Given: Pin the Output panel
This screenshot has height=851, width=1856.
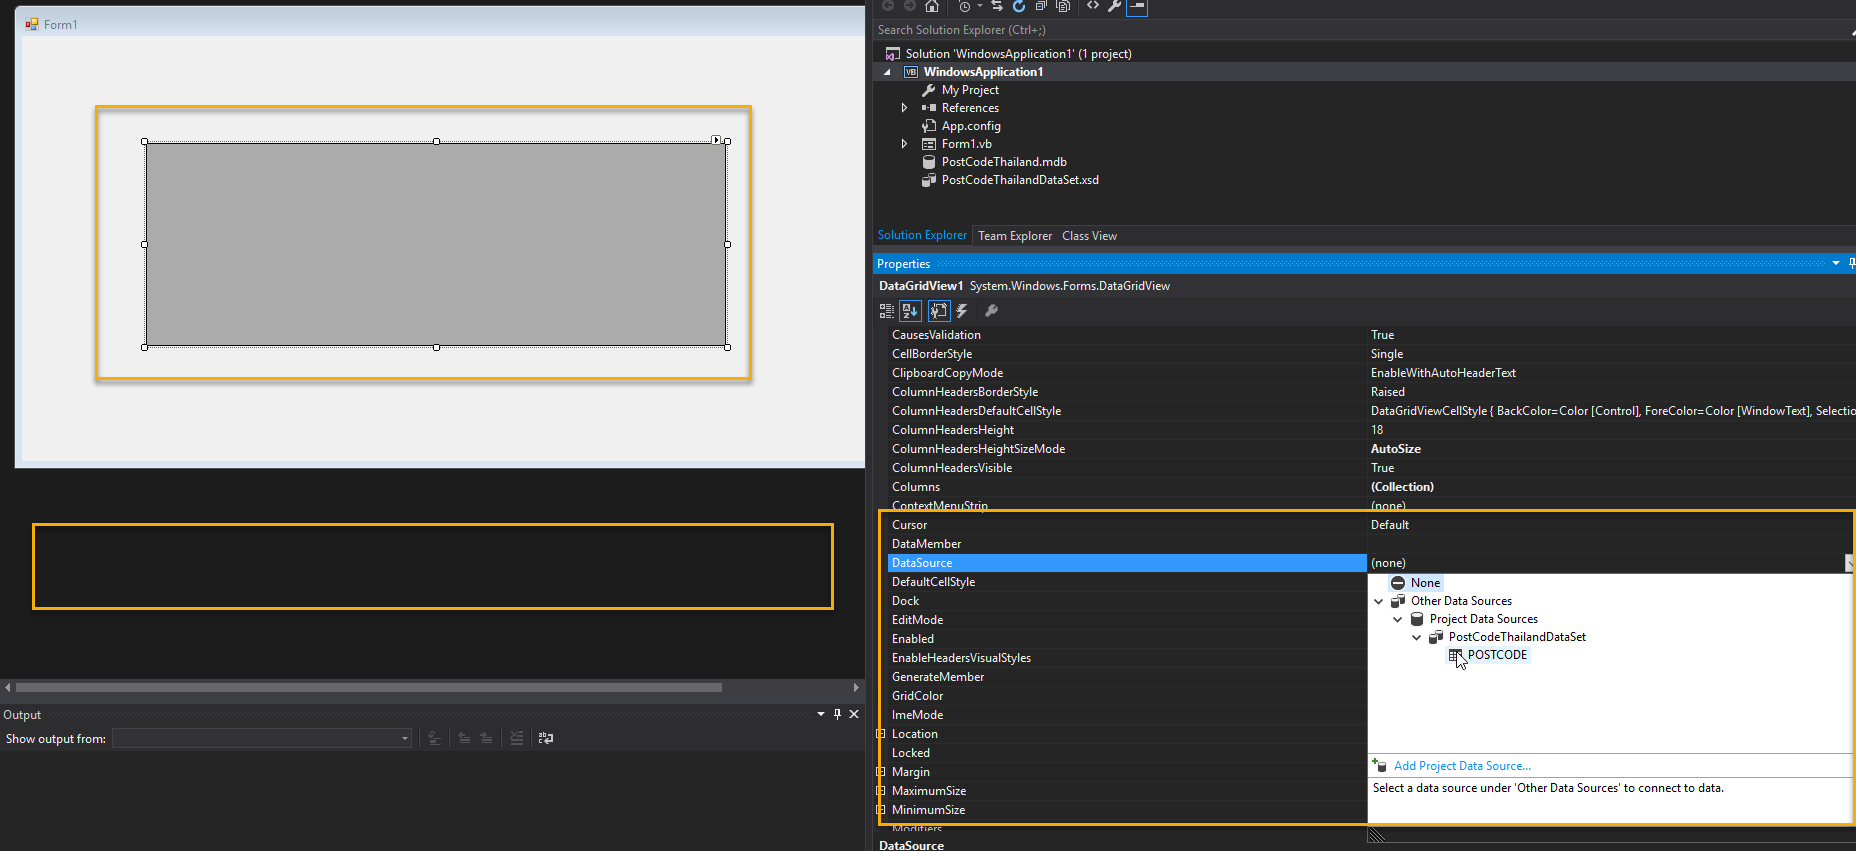Looking at the screenshot, I should (x=837, y=714).
